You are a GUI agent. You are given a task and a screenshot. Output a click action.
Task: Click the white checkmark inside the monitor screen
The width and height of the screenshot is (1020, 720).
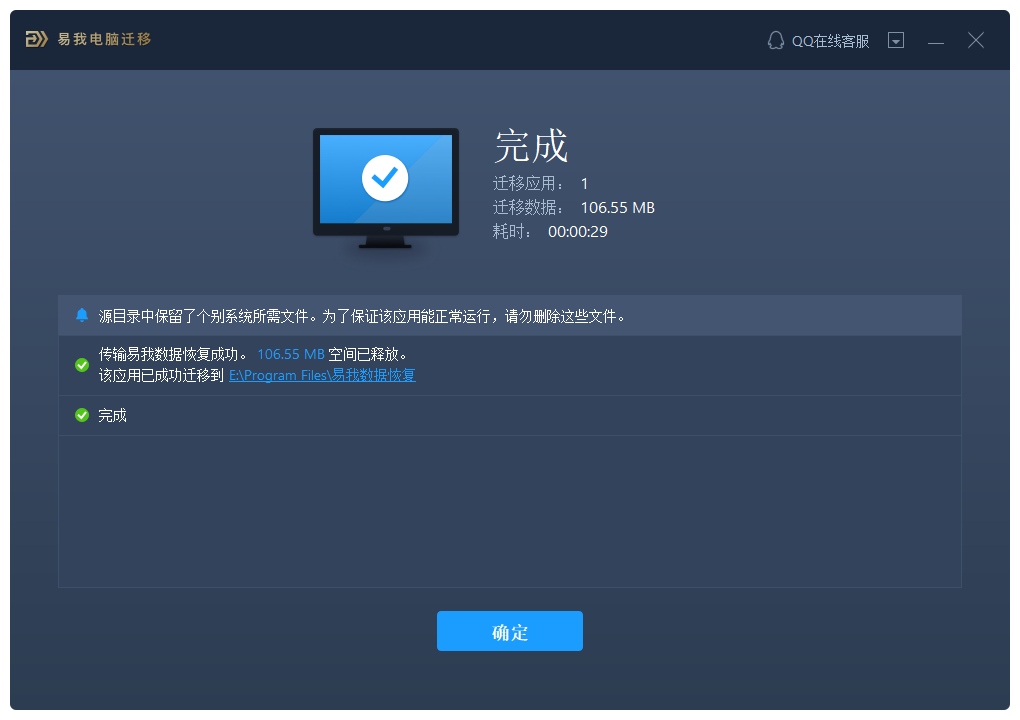[x=386, y=176]
